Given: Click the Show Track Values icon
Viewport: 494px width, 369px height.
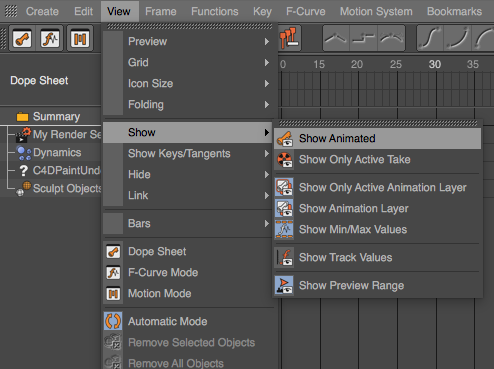Looking at the screenshot, I should coord(284,257).
